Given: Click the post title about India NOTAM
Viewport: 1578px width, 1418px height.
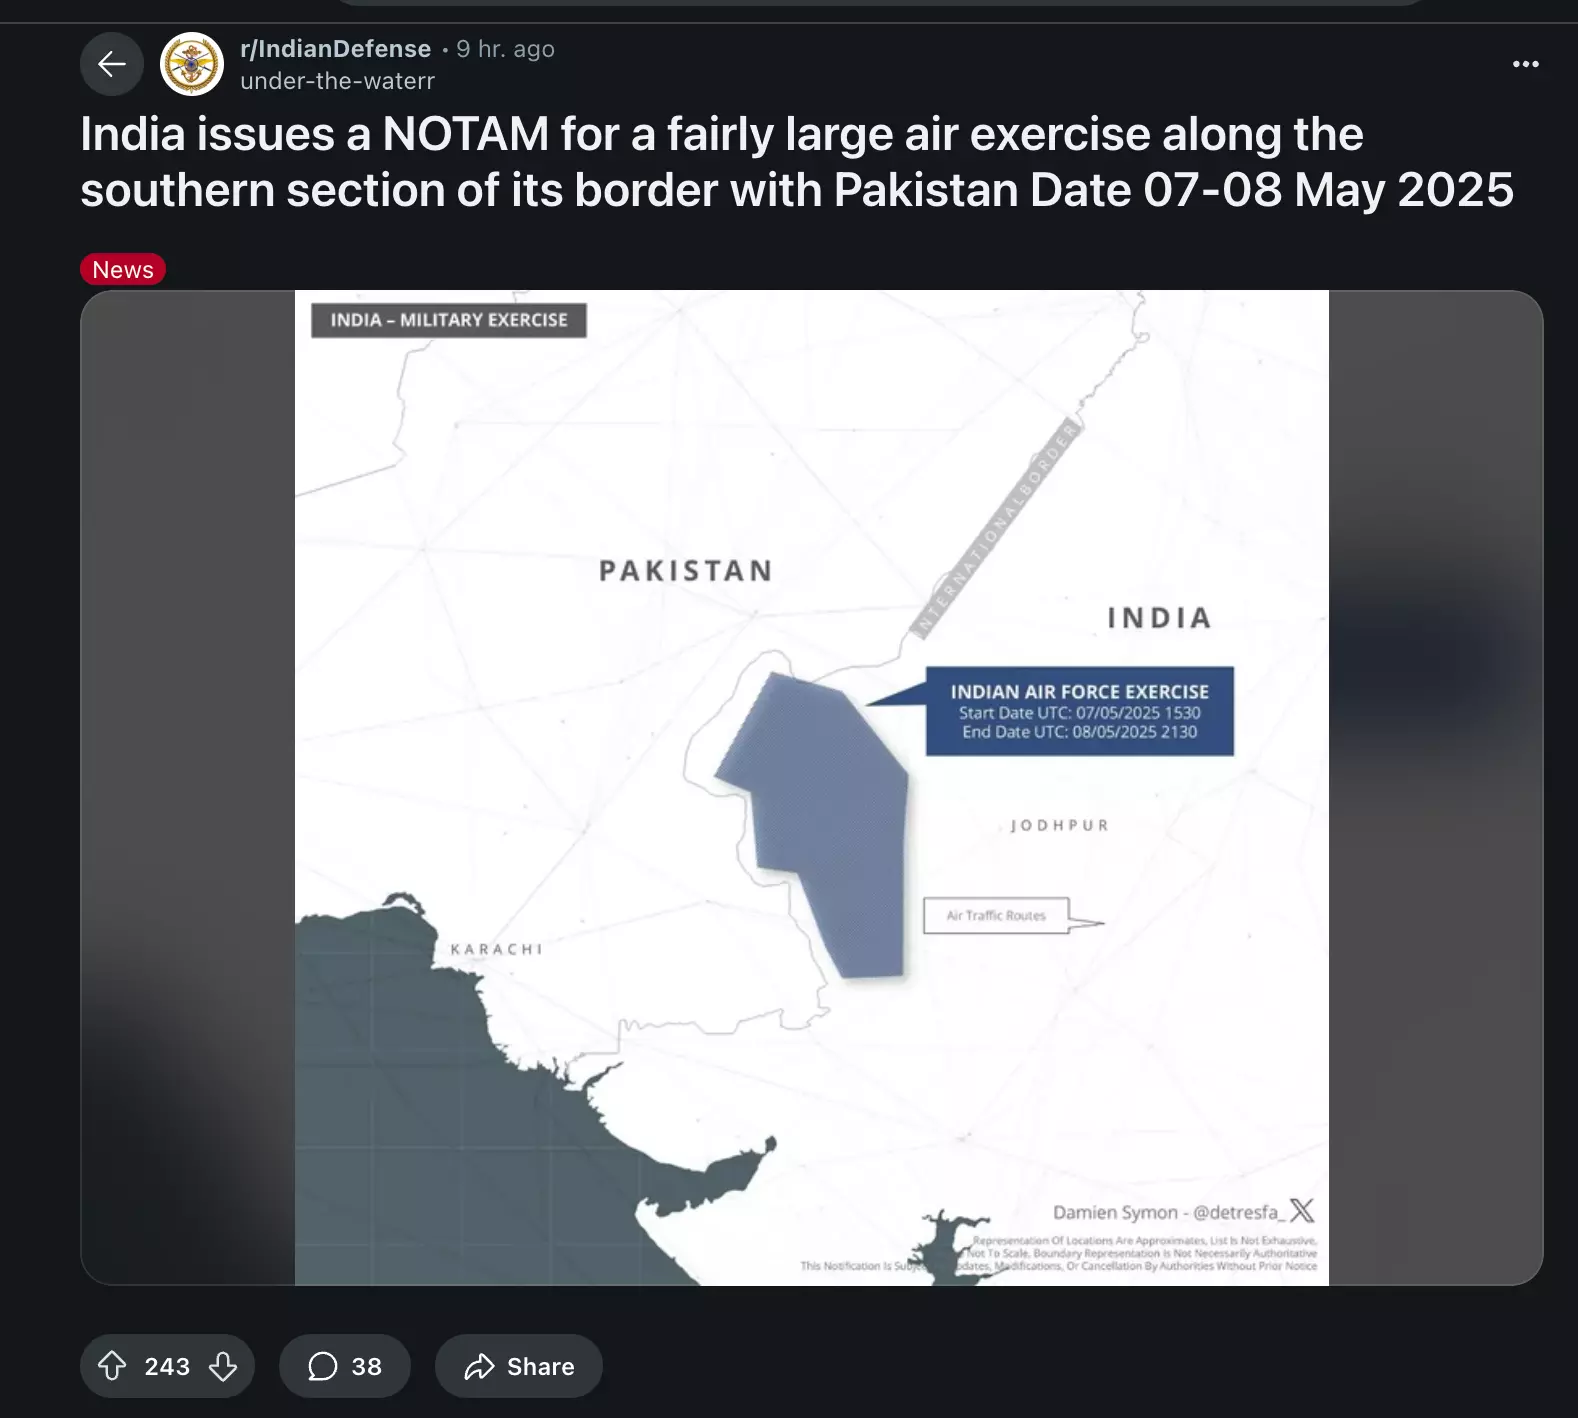Looking at the screenshot, I should [797, 162].
